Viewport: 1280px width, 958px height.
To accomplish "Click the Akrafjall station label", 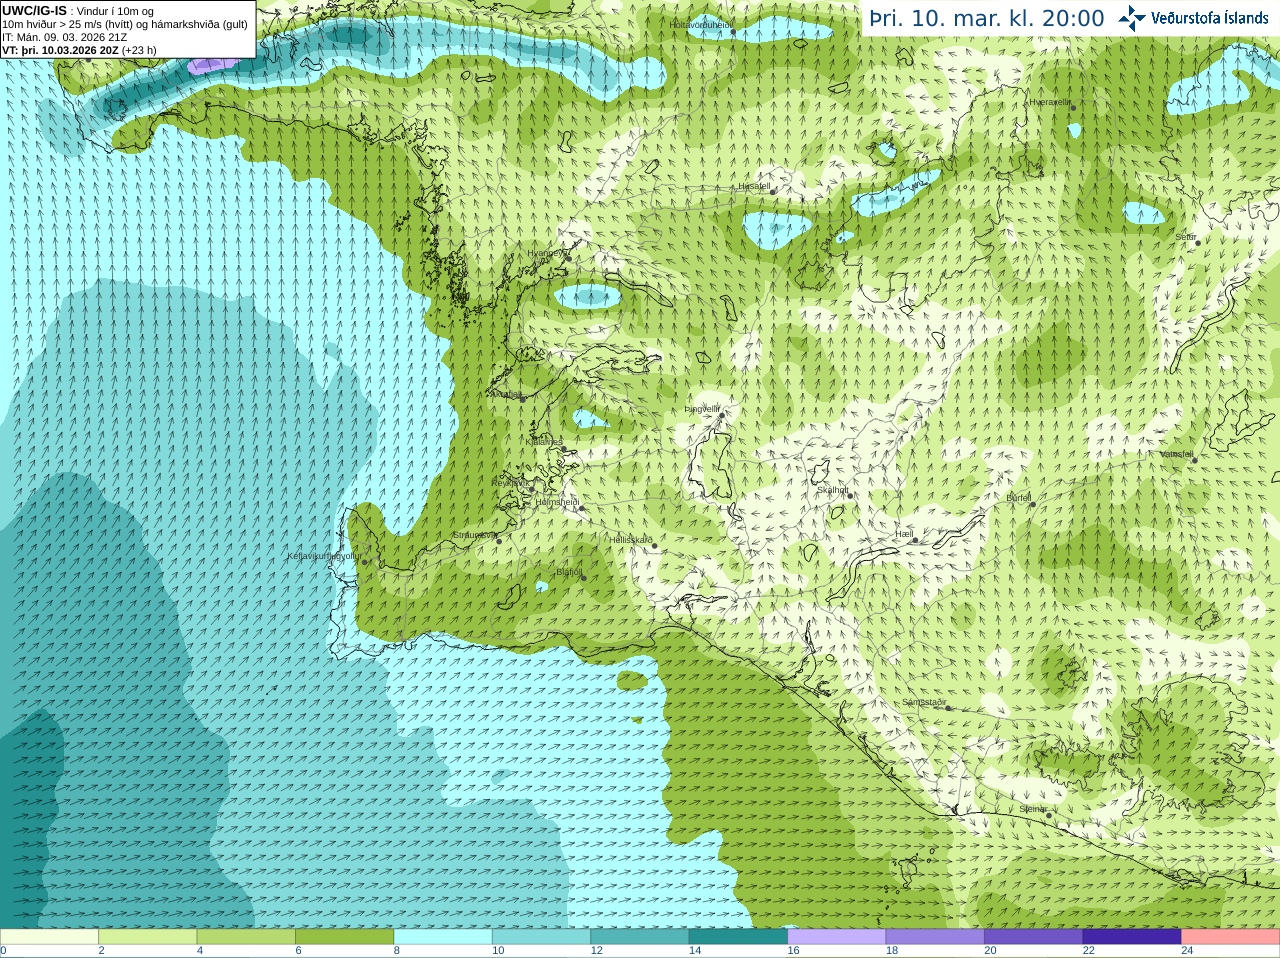I will (x=505, y=394).
